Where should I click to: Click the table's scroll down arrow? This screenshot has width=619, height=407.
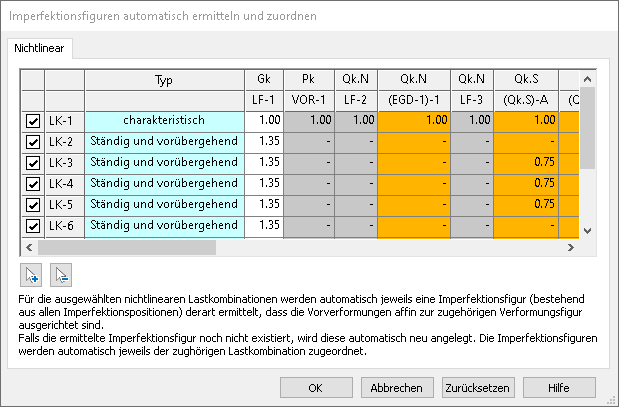[x=588, y=231]
